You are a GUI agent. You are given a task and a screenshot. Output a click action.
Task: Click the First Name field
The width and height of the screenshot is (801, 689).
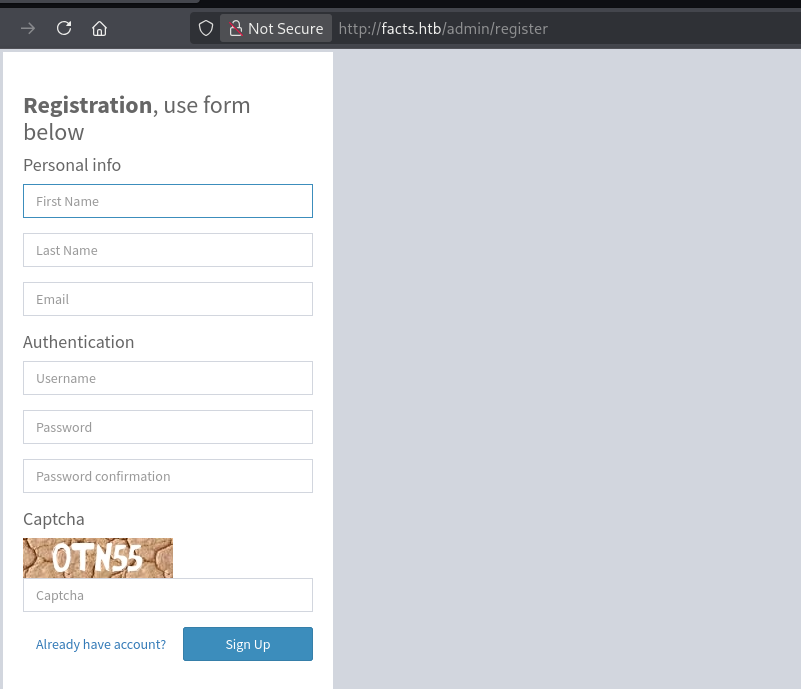tap(168, 201)
